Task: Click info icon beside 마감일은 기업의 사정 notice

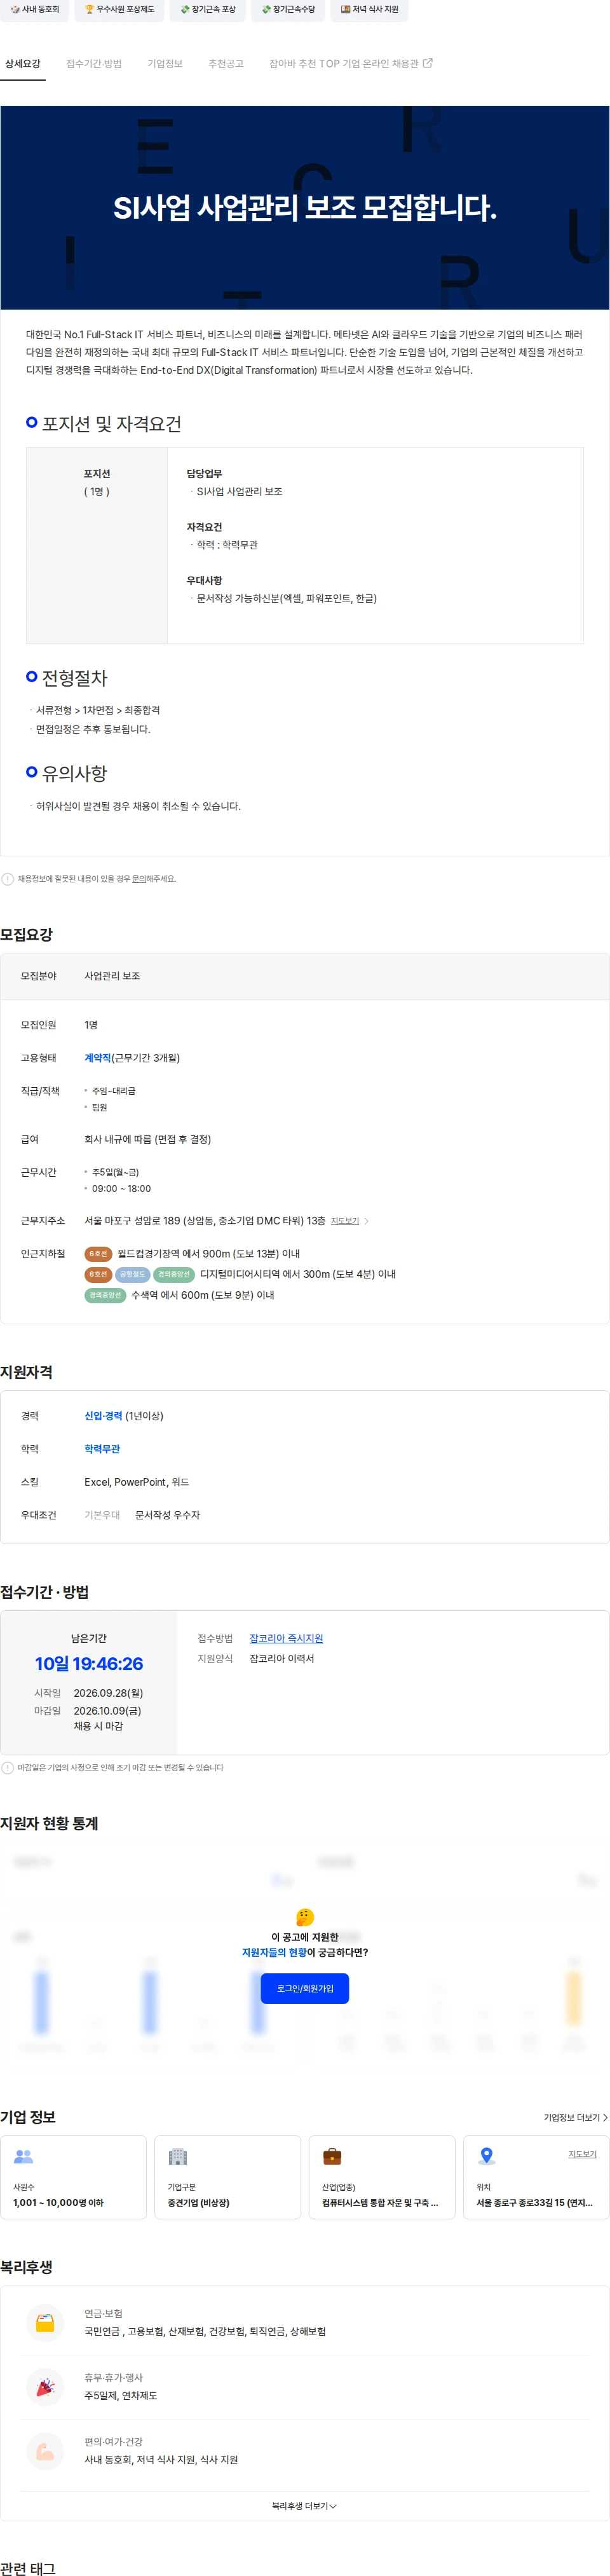Action: (x=8, y=1768)
